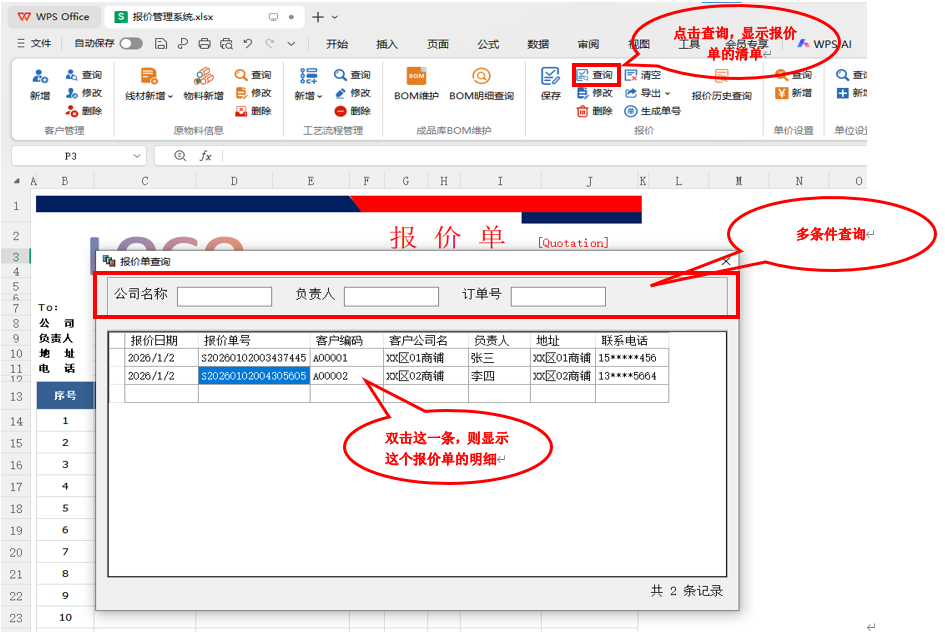
Task: Open the 导出 dropdown
Action: pos(648,93)
